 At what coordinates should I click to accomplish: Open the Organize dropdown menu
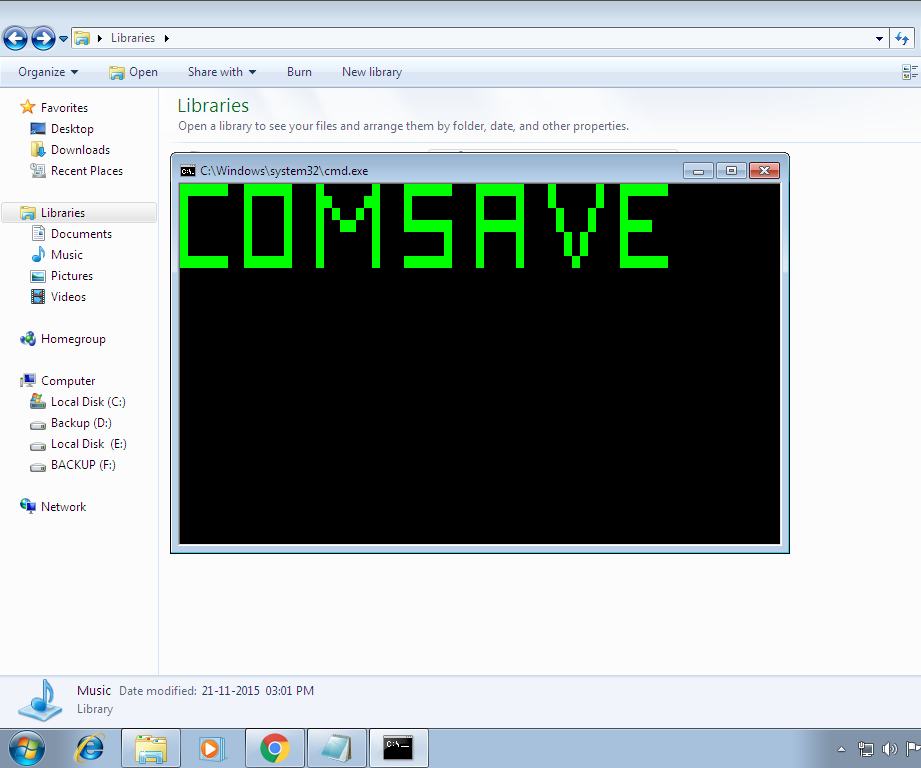(x=46, y=72)
